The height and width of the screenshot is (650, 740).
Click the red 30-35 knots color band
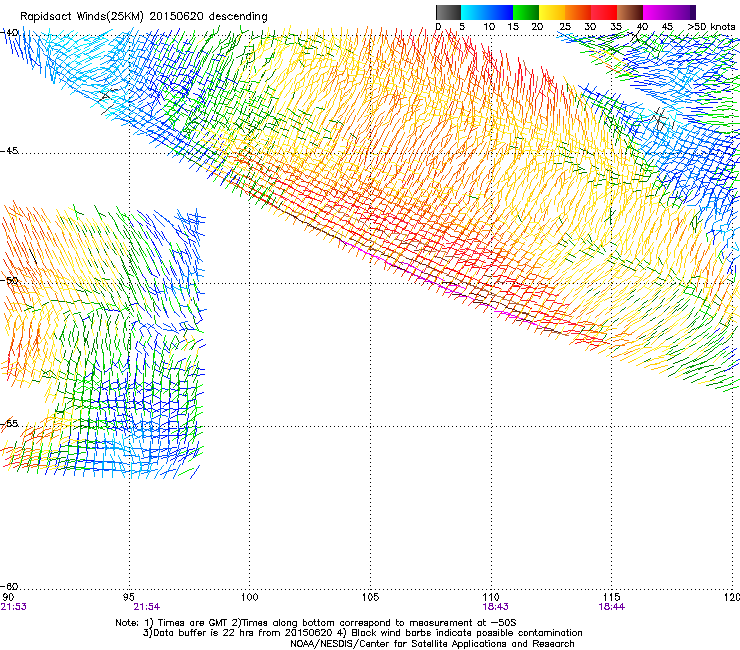pyautogui.click(x=604, y=12)
